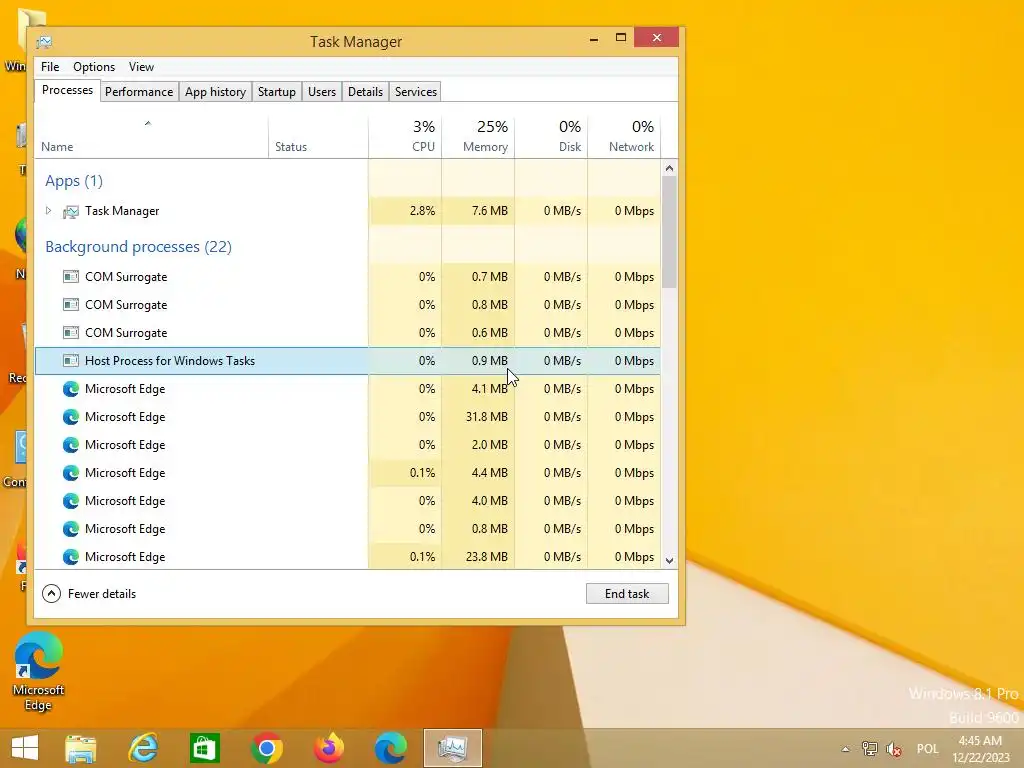This screenshot has width=1024, height=768.
Task: Click the Edge icon on the 23.8 MB row
Action: coord(71,557)
